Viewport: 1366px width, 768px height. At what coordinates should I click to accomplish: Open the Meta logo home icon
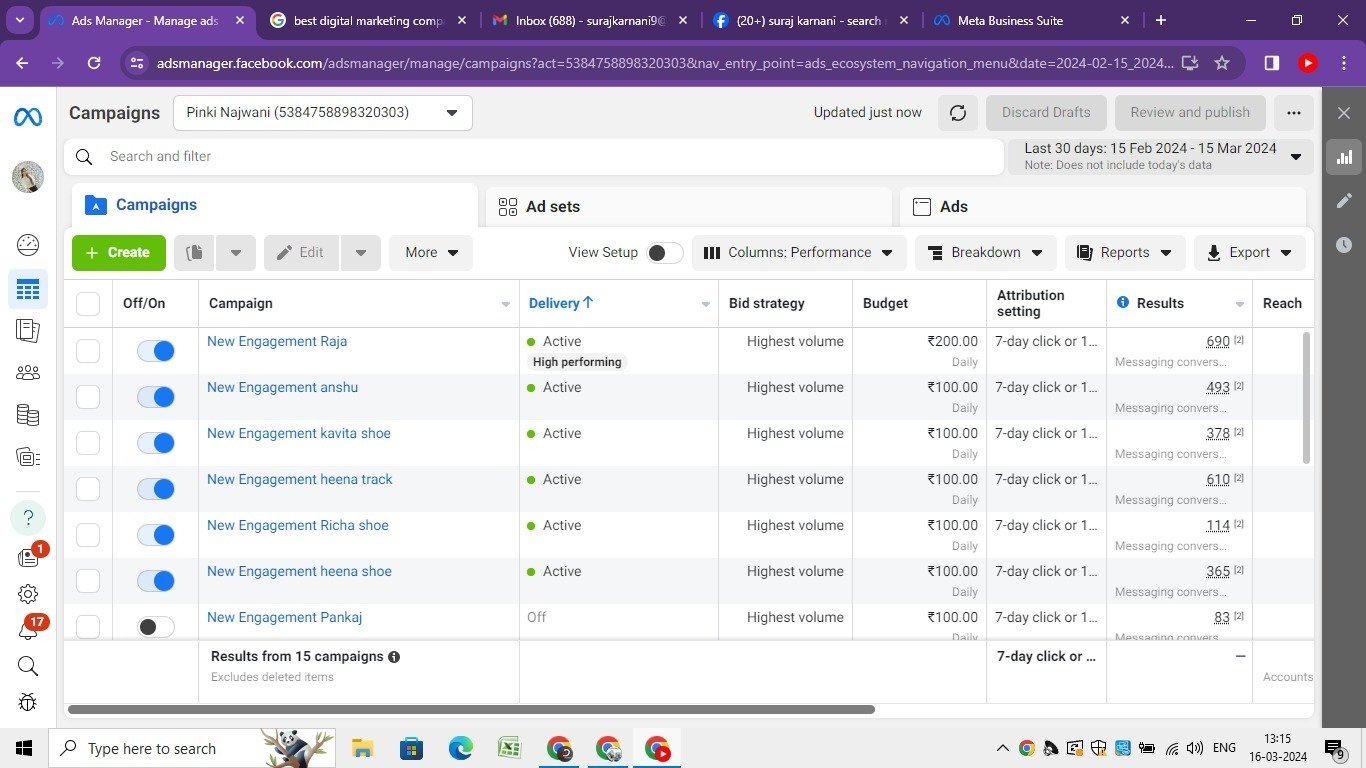pos(28,117)
